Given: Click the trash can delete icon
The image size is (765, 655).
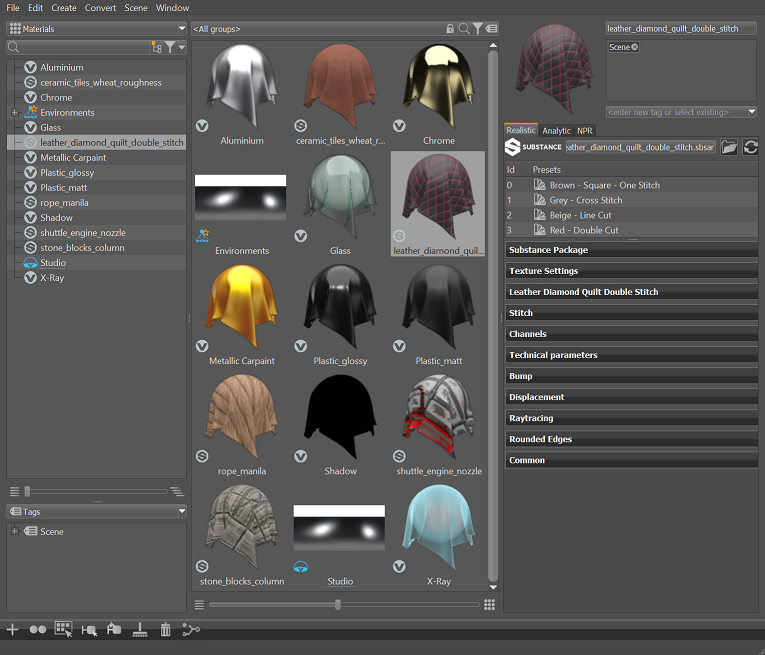Looking at the screenshot, I should 165,630.
